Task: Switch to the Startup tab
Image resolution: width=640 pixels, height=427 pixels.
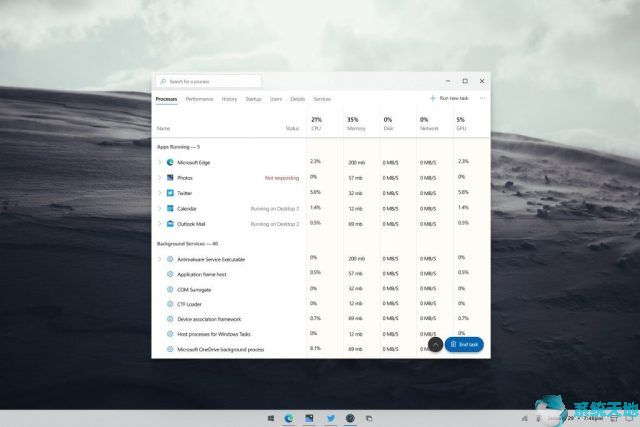Action: pyautogui.click(x=253, y=99)
